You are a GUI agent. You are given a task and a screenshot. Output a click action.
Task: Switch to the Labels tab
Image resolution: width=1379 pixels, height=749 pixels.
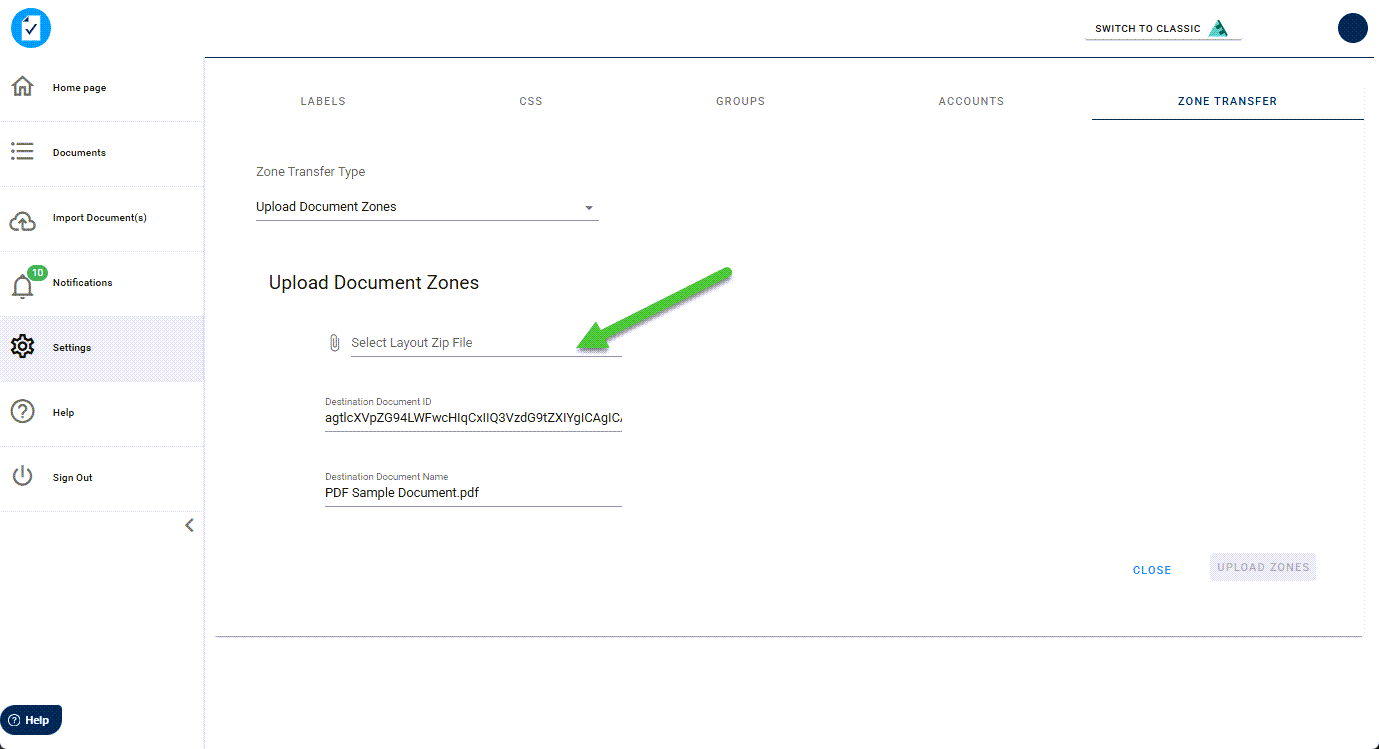click(322, 101)
